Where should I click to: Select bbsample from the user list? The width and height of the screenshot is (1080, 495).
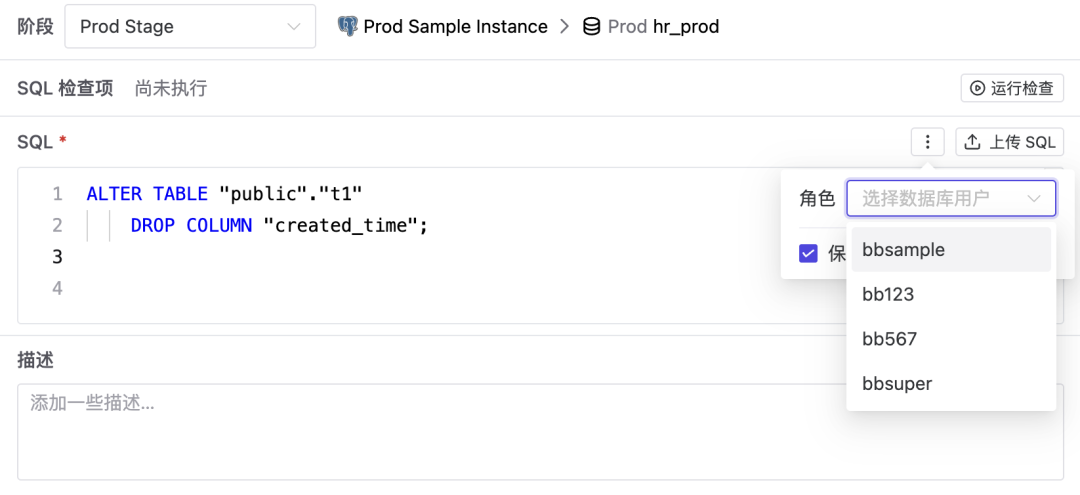point(903,250)
